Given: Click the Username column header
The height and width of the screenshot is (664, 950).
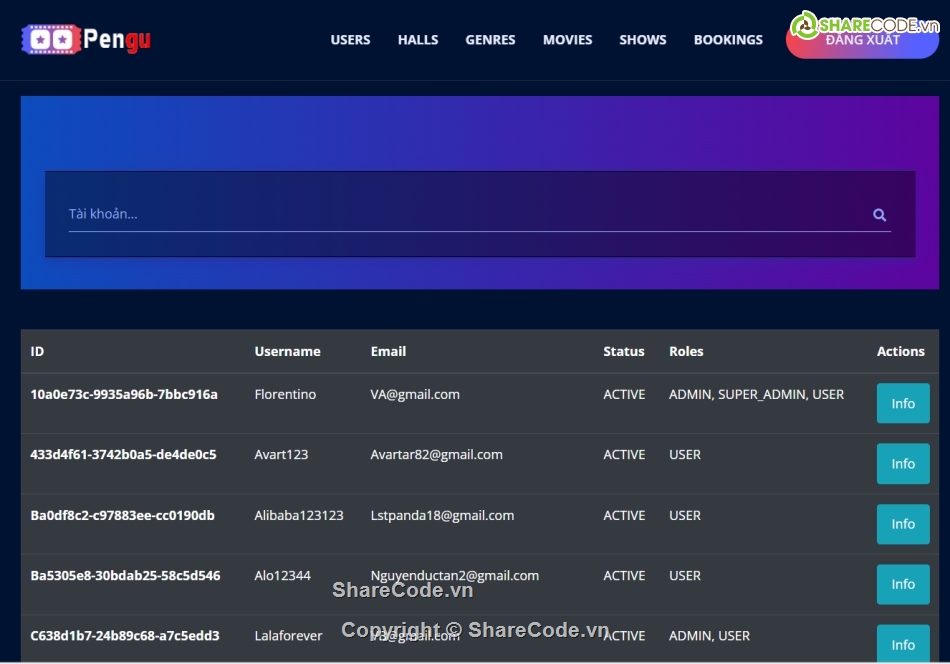Looking at the screenshot, I should tap(287, 351).
